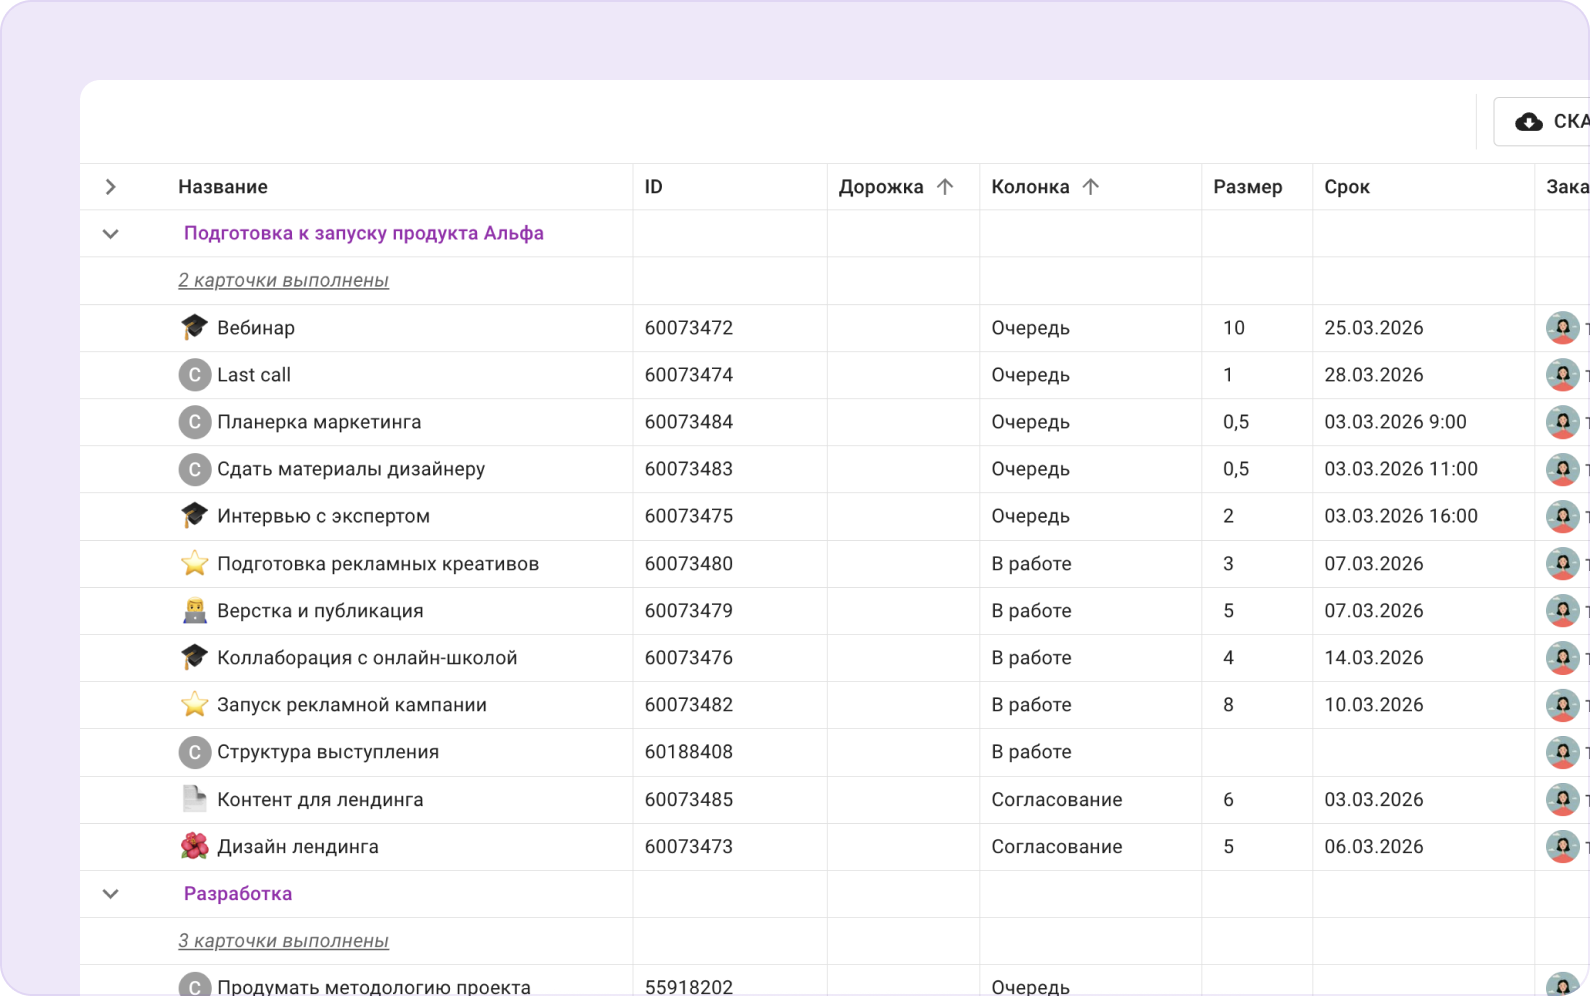The width and height of the screenshot is (1590, 996).
Task: Collapse the Разработка group chevron
Action: (111, 894)
